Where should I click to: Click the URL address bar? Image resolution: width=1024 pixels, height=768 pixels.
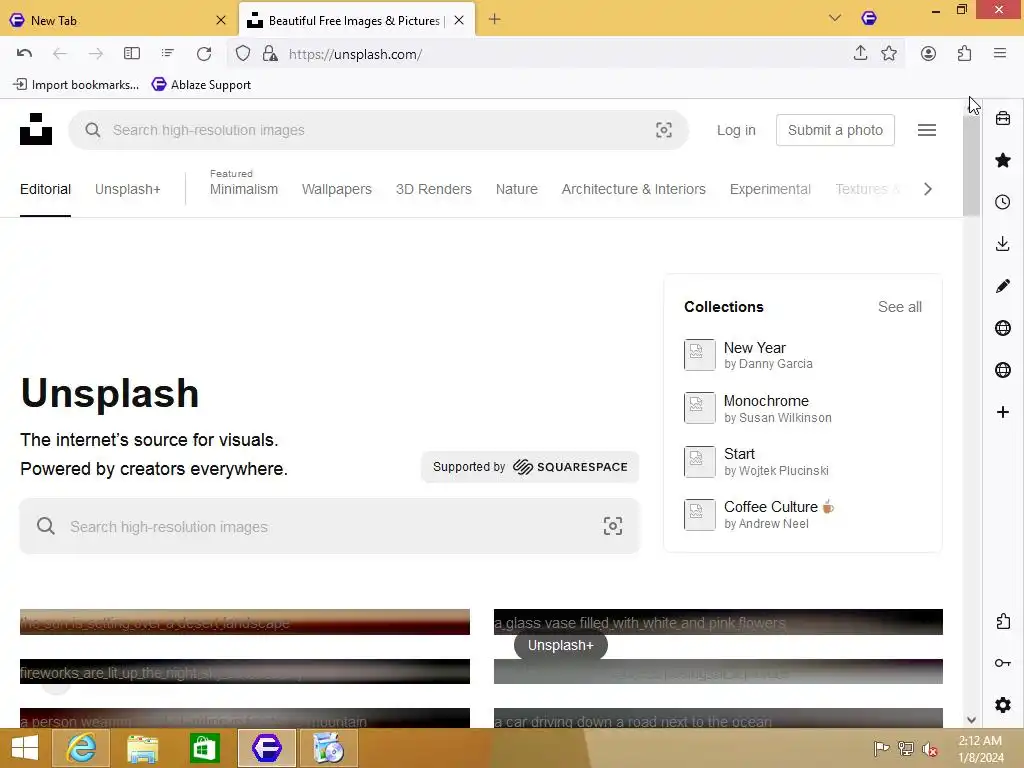point(565,54)
